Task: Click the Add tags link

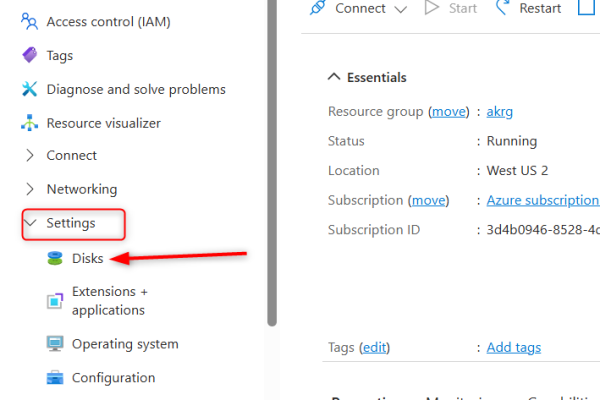Action: coord(513,347)
